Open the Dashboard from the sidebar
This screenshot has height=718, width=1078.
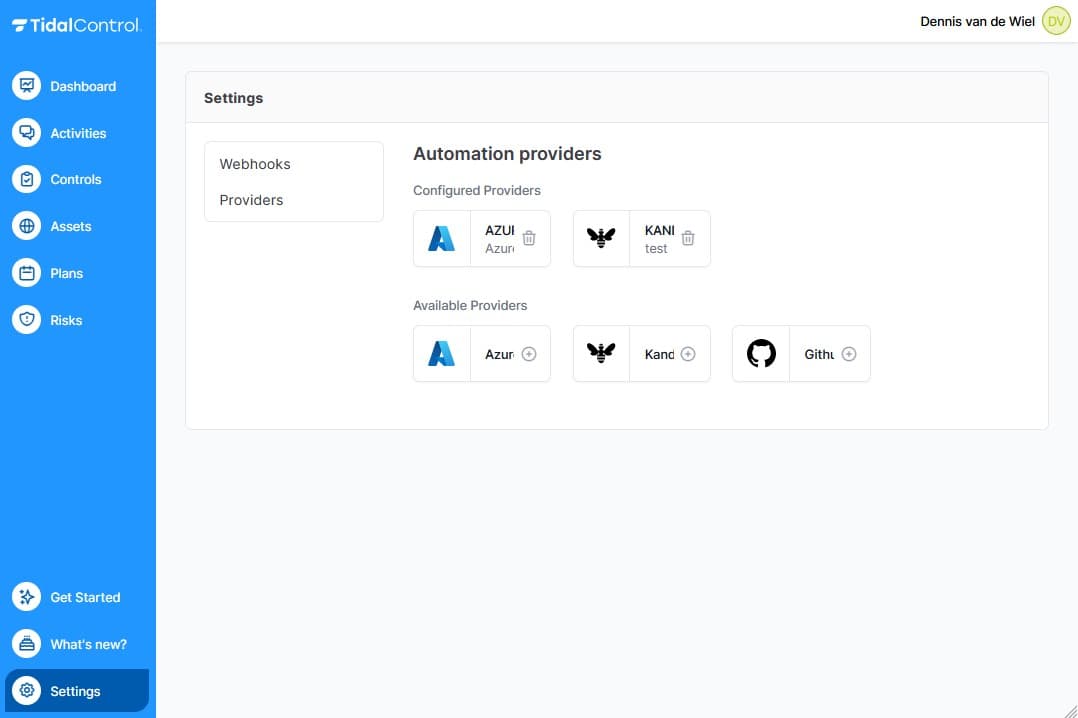[26, 86]
